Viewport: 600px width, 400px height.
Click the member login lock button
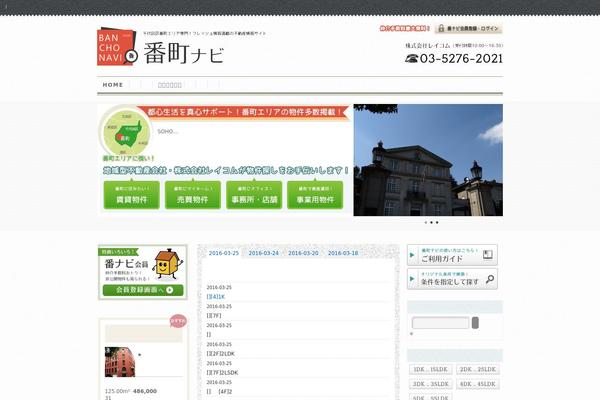(x=468, y=28)
